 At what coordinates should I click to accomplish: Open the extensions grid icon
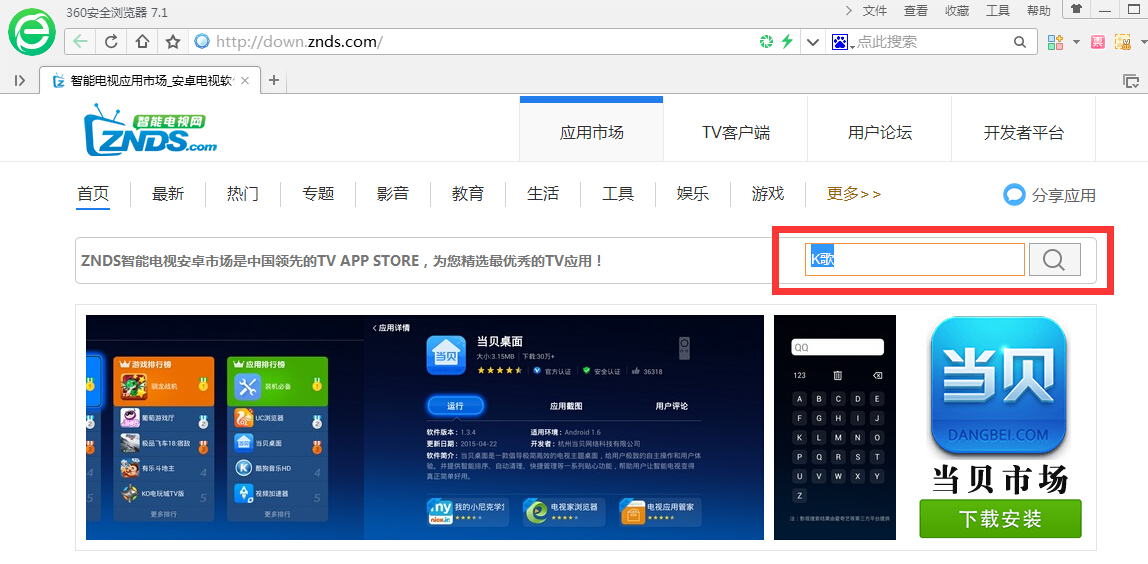tap(1055, 42)
